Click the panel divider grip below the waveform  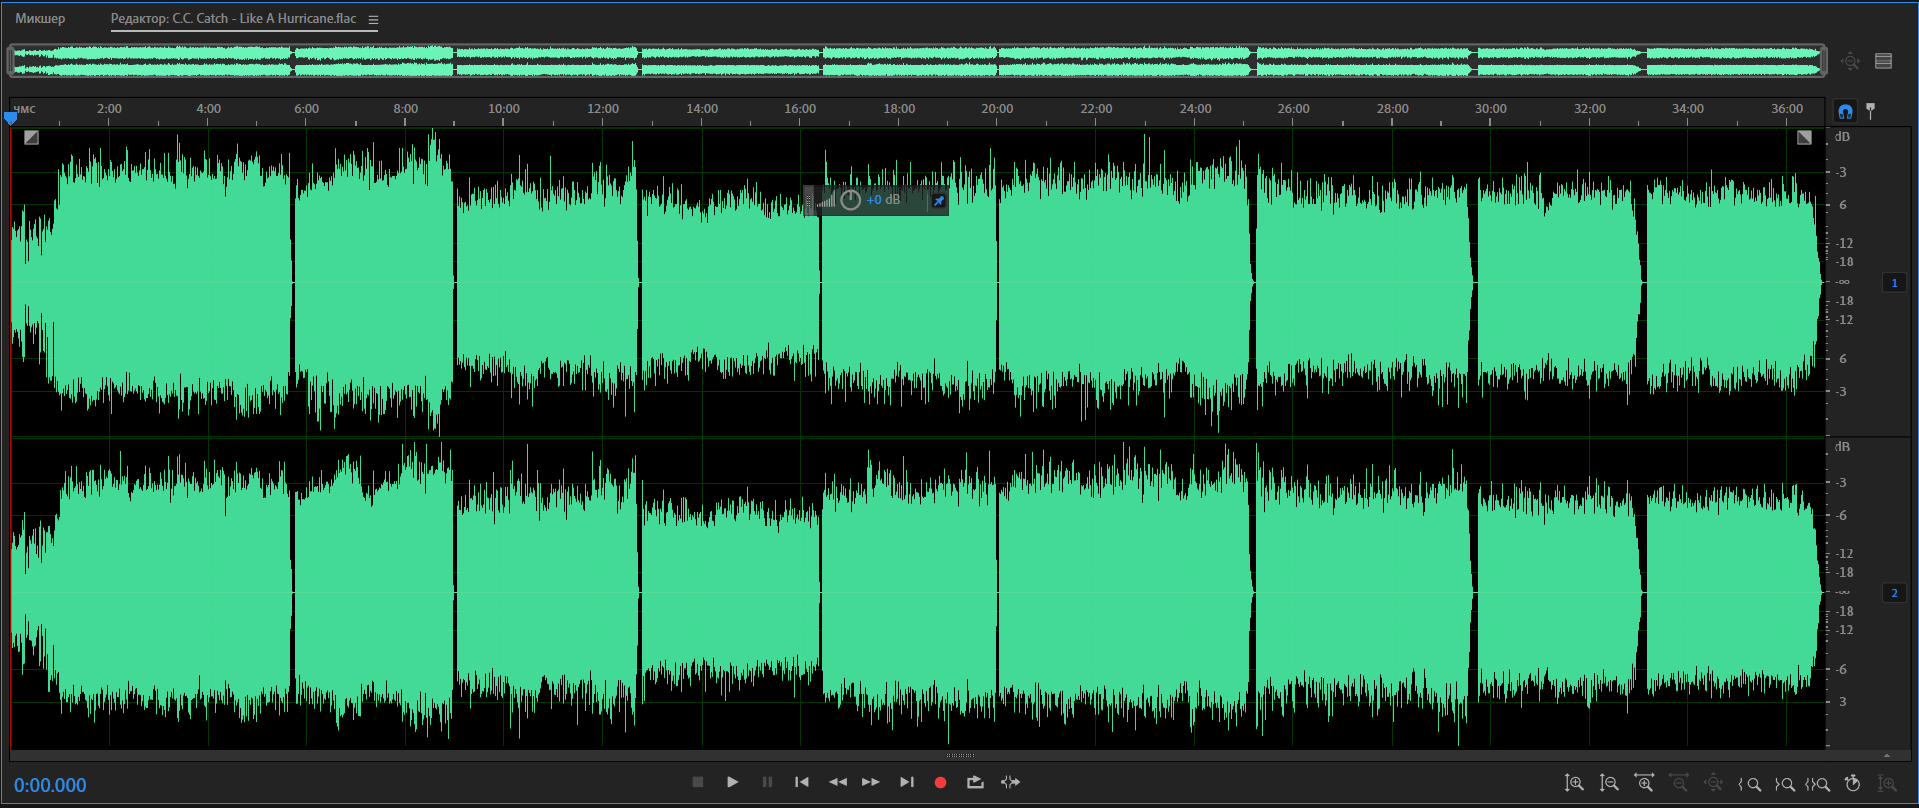(959, 755)
